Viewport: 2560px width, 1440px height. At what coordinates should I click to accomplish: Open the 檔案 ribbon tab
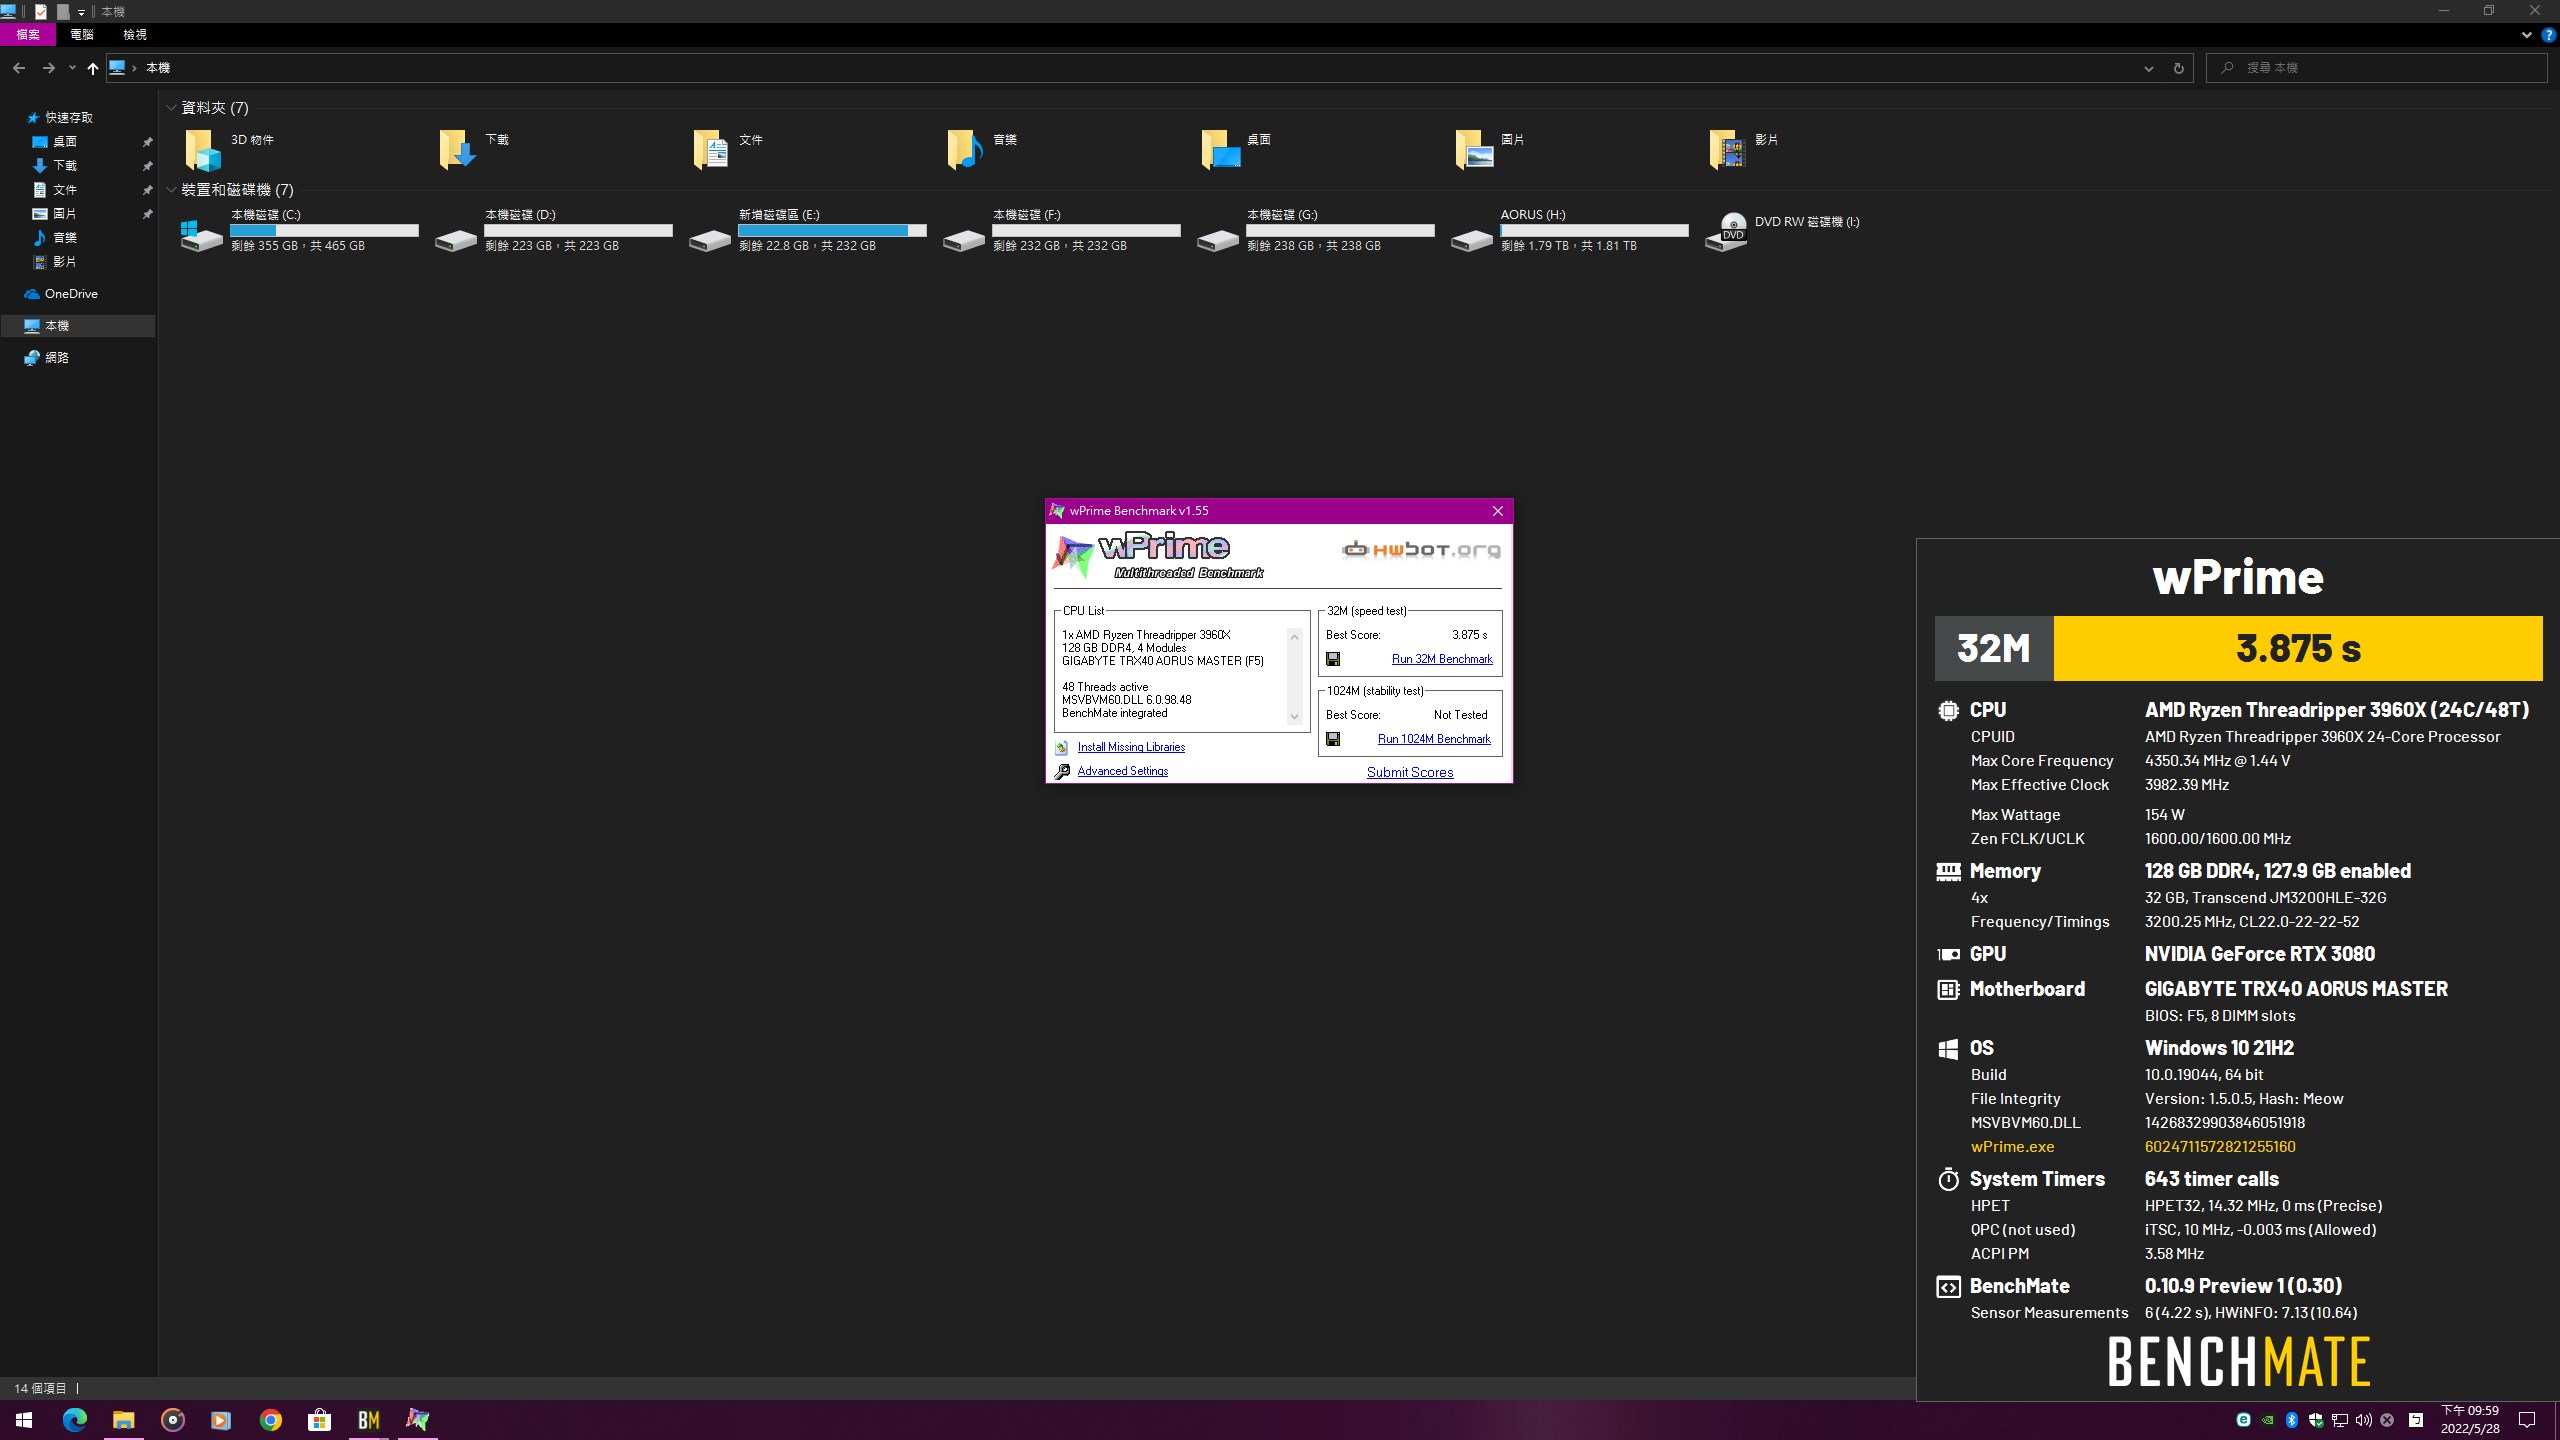pyautogui.click(x=28, y=35)
